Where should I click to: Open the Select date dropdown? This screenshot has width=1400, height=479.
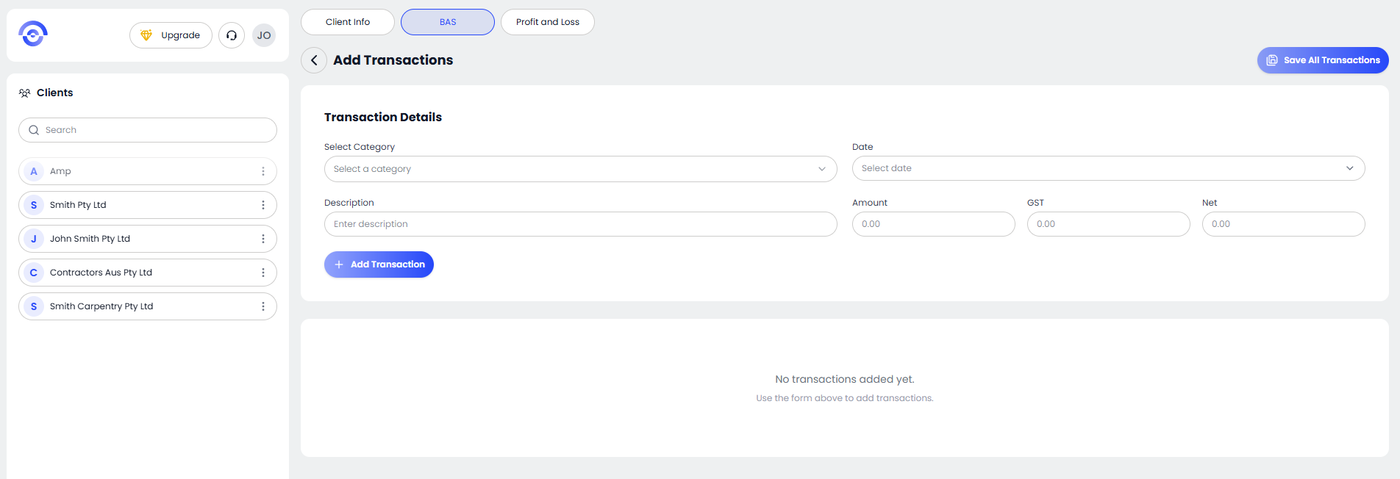coord(1108,169)
